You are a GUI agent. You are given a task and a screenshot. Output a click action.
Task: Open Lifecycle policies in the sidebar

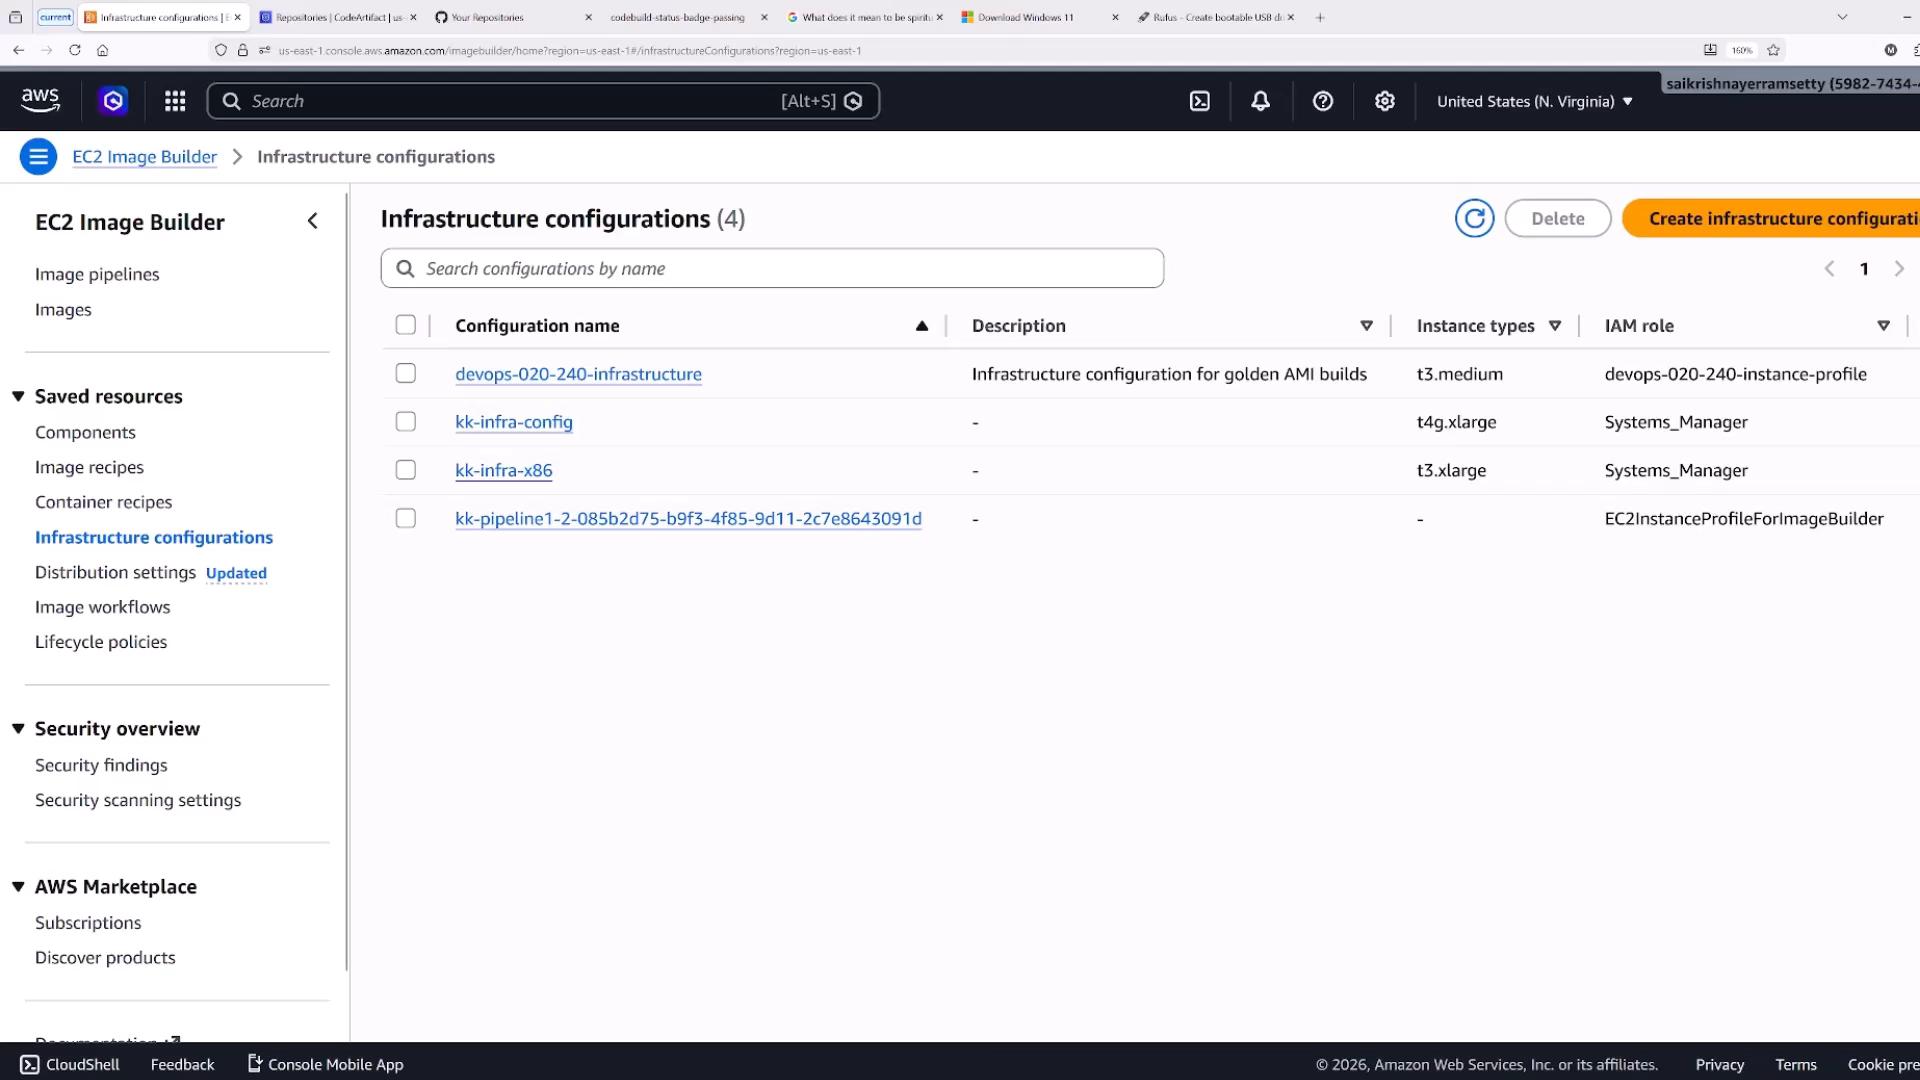101,642
